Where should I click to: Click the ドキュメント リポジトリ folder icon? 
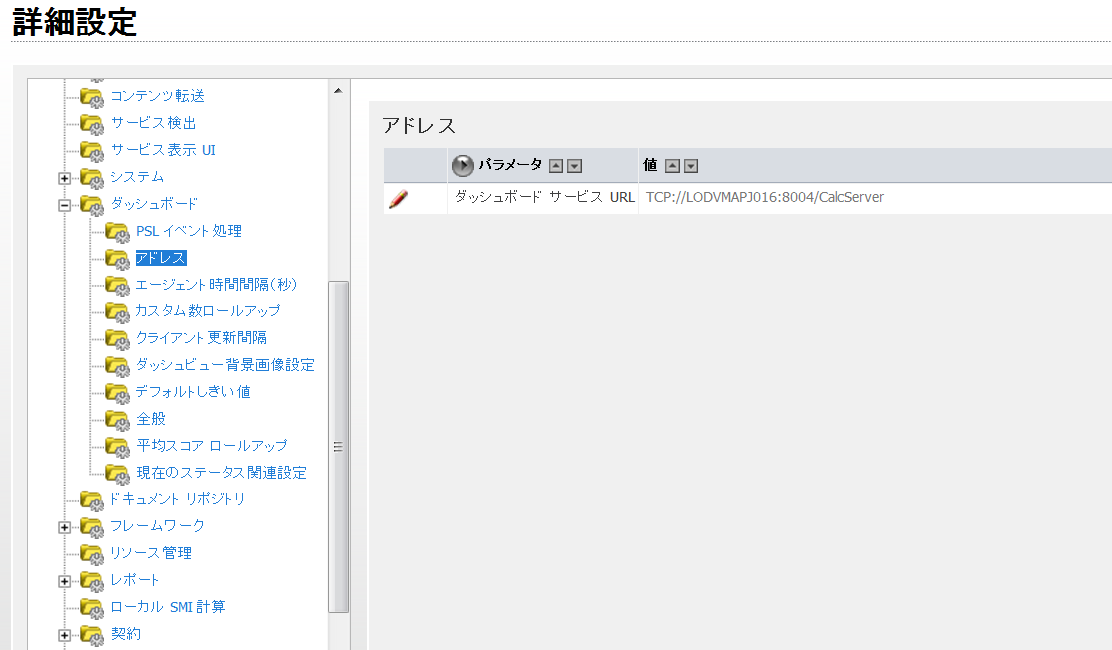pyautogui.click(x=92, y=500)
